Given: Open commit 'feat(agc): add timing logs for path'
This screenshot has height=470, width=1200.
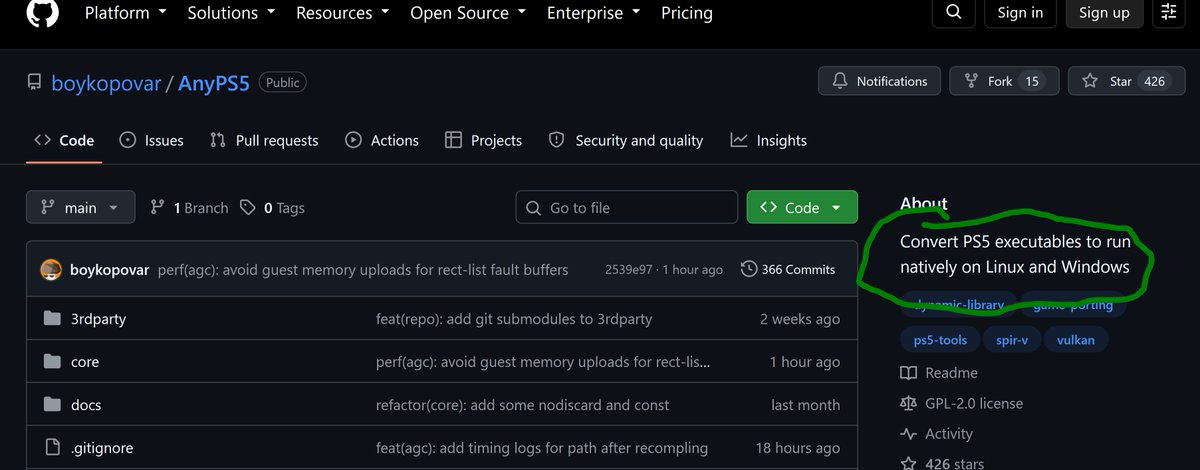Looking at the screenshot, I should click(542, 448).
